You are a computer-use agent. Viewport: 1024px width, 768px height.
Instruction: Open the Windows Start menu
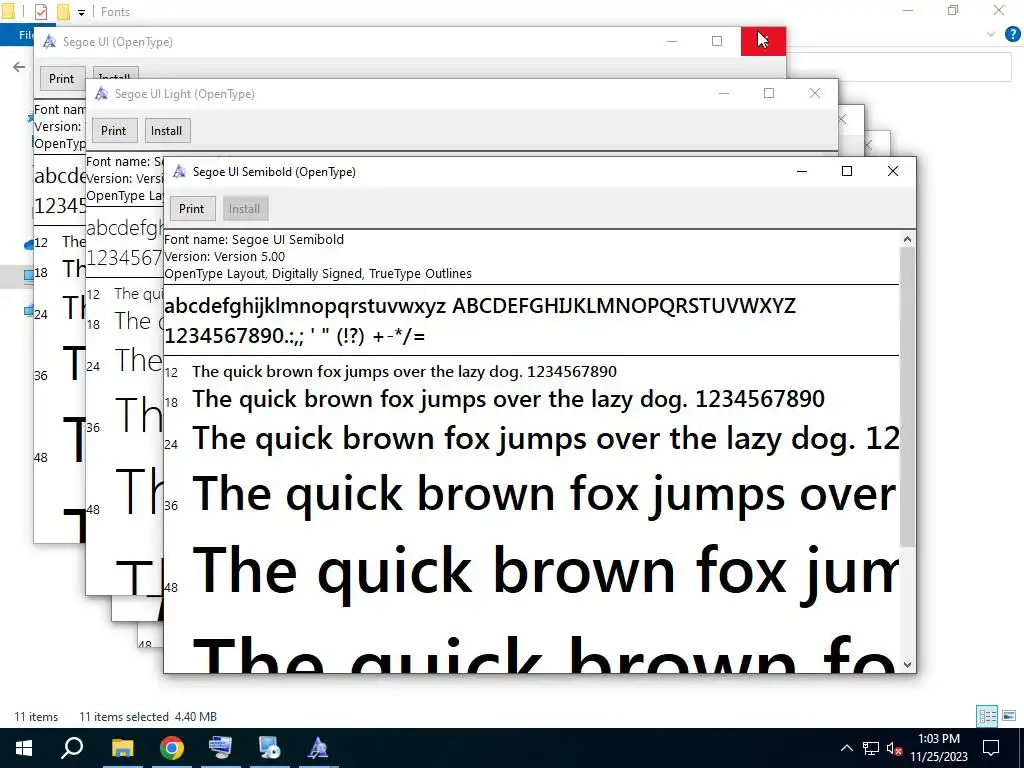(24, 748)
